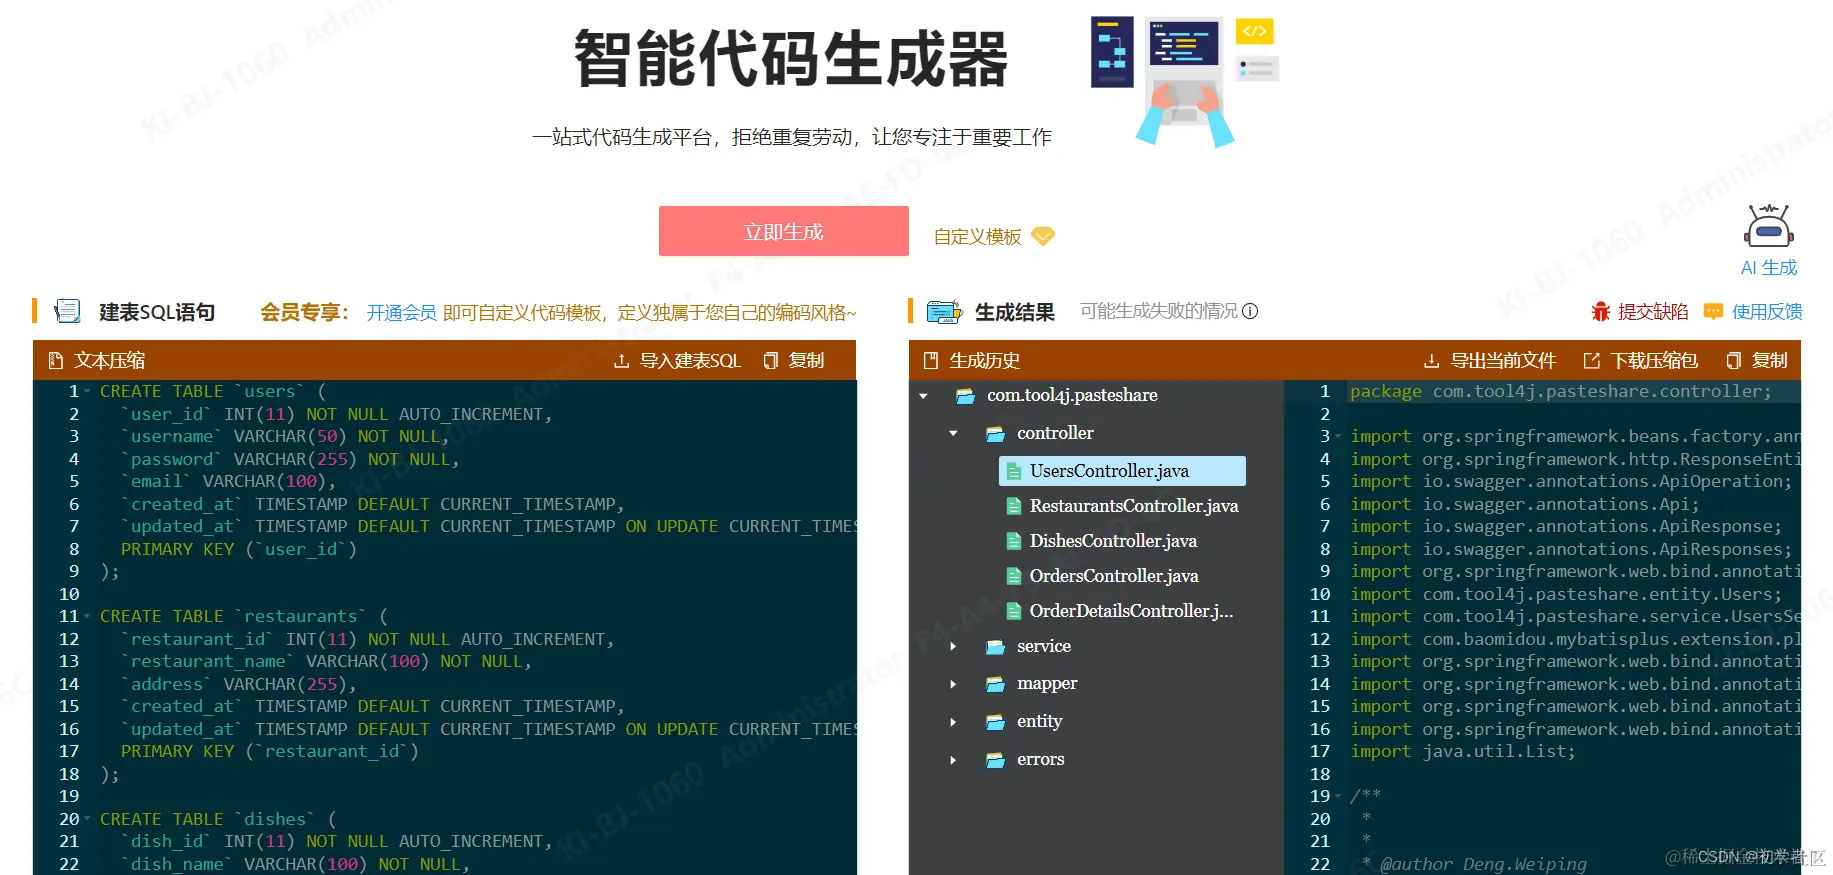Click the DishesController.java file icon
The image size is (1833, 875).
coord(1014,541)
